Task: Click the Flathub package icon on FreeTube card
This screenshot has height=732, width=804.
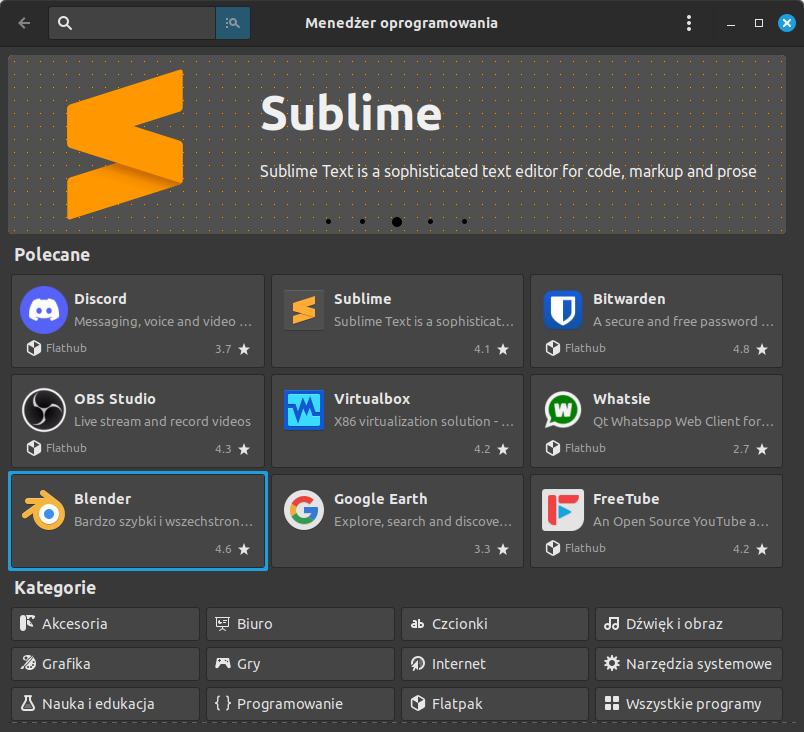Action: coord(553,548)
